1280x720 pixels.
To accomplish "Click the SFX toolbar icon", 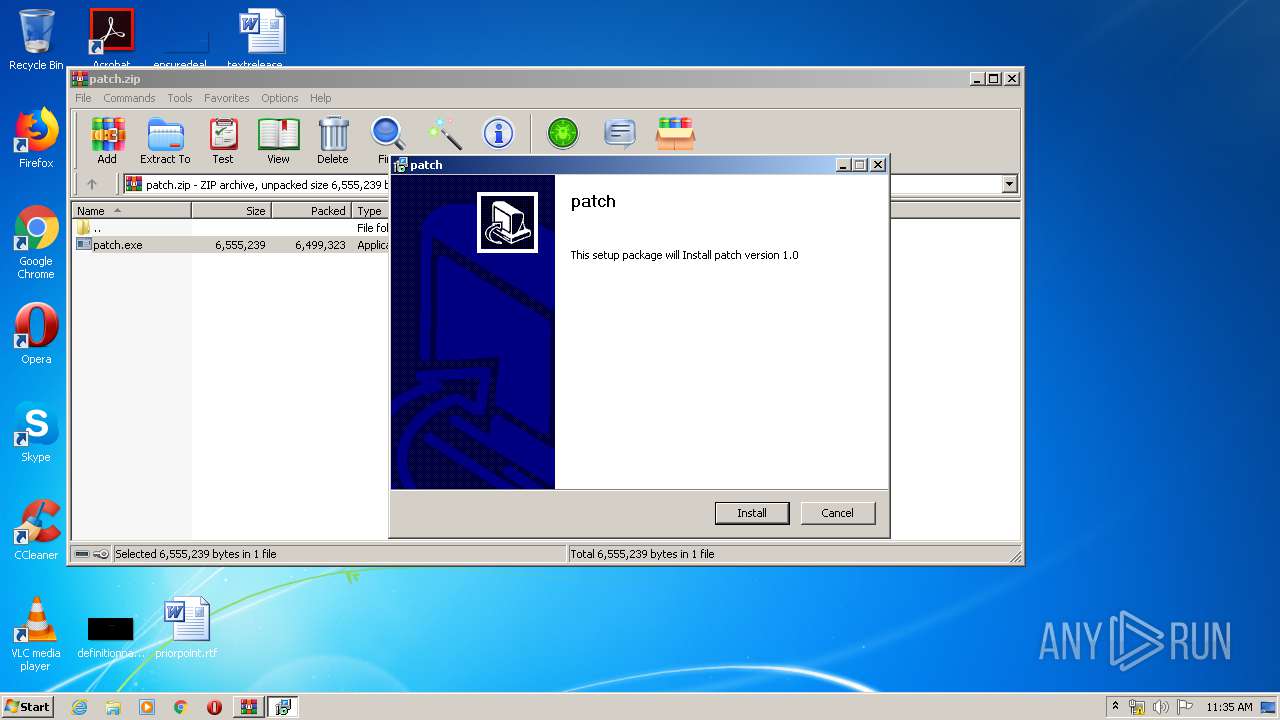I will tap(676, 133).
